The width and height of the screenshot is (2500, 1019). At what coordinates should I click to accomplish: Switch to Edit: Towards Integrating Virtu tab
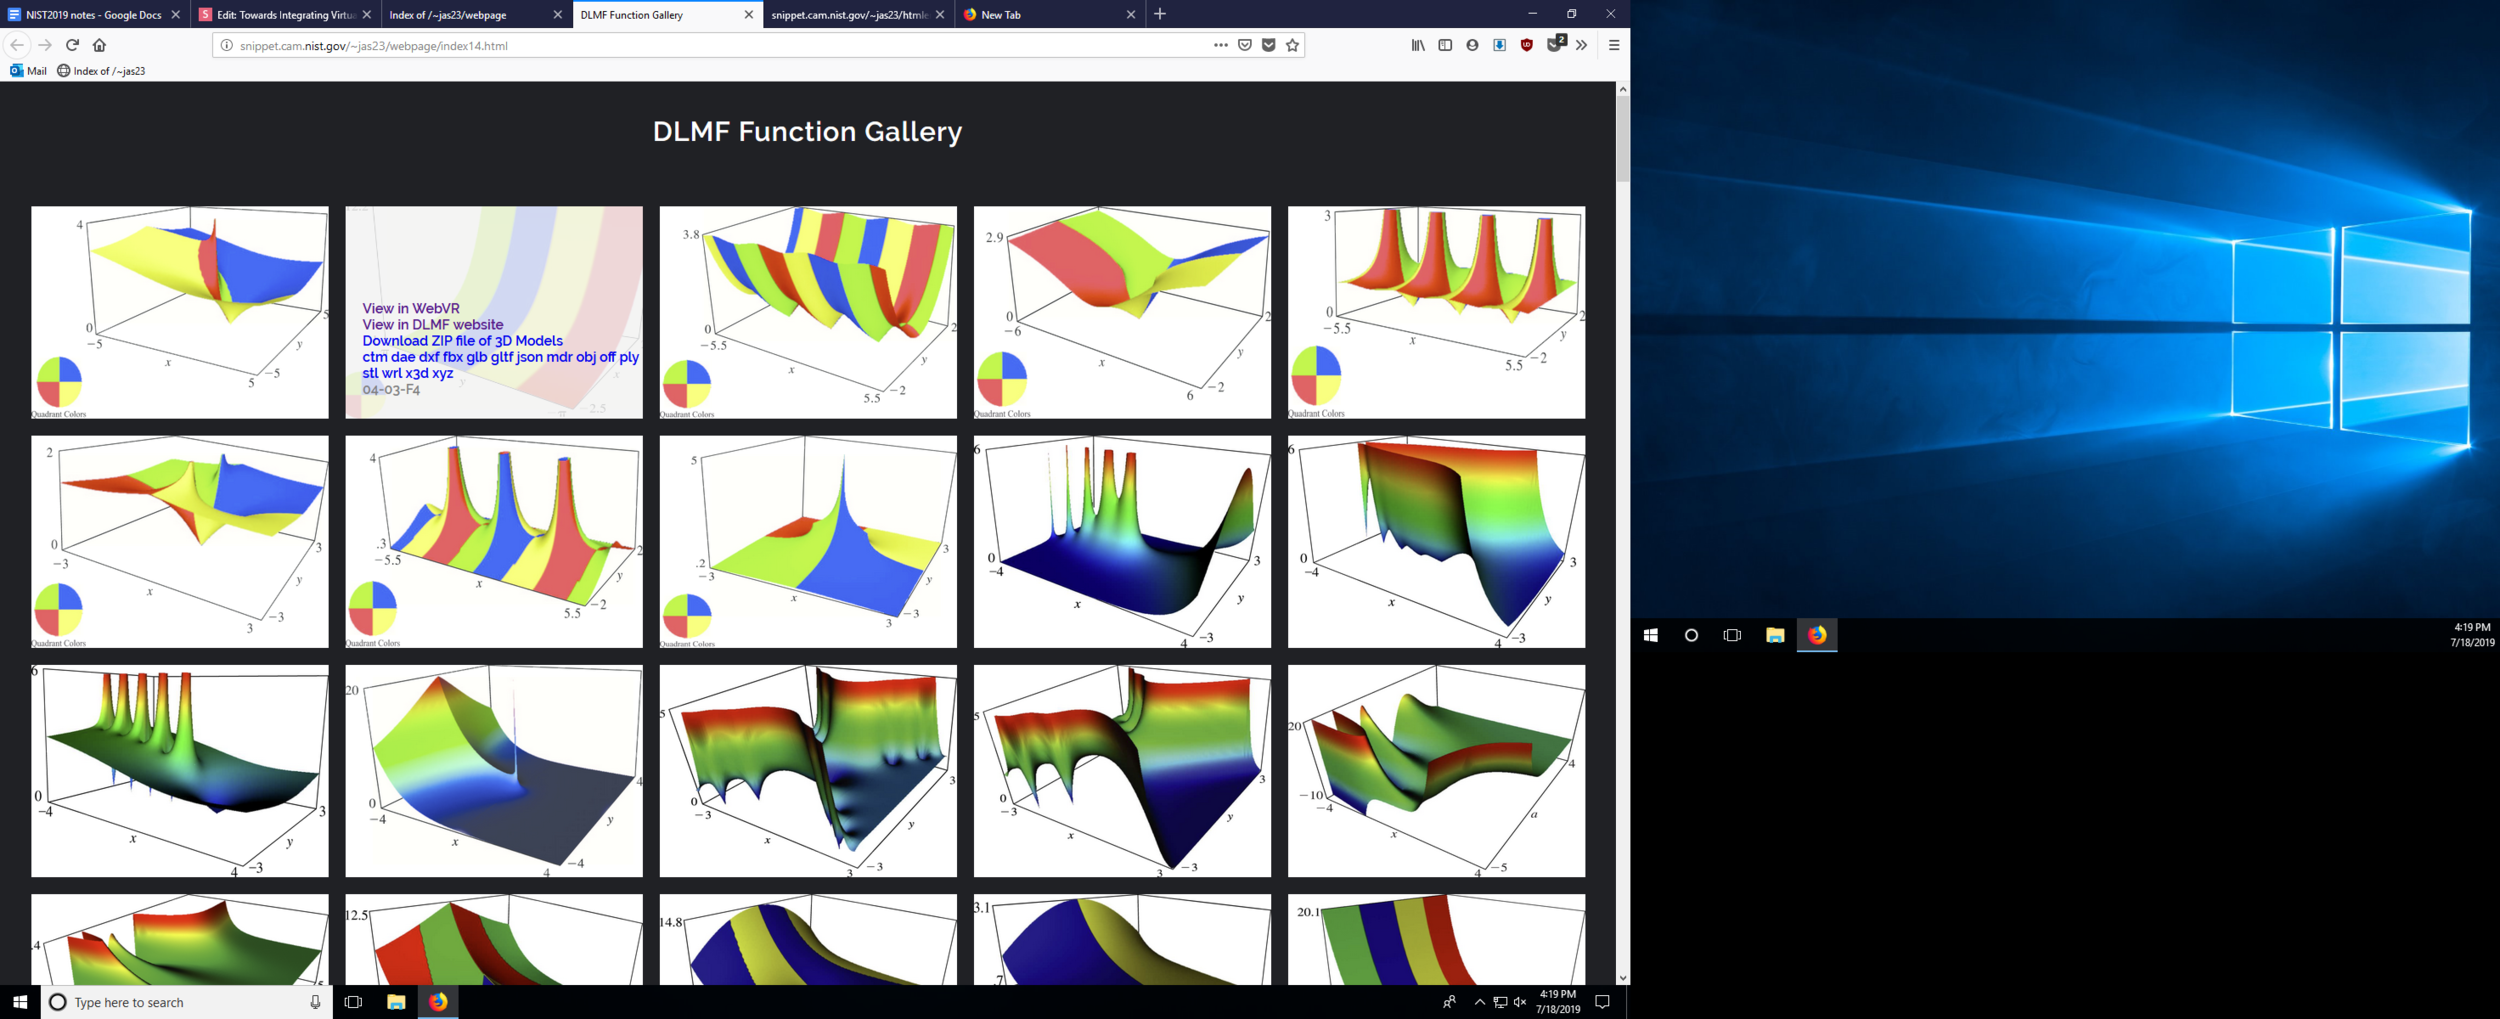[286, 14]
